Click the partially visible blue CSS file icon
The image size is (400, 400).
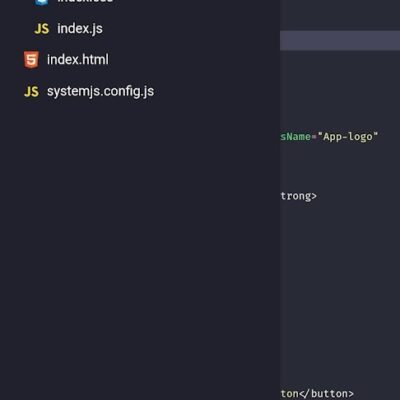pos(42,2)
